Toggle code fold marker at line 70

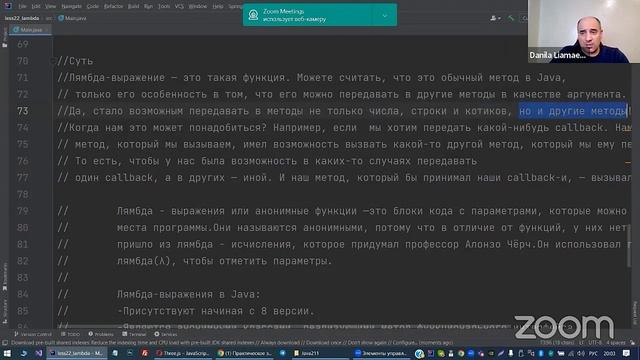pyautogui.click(x=52, y=61)
